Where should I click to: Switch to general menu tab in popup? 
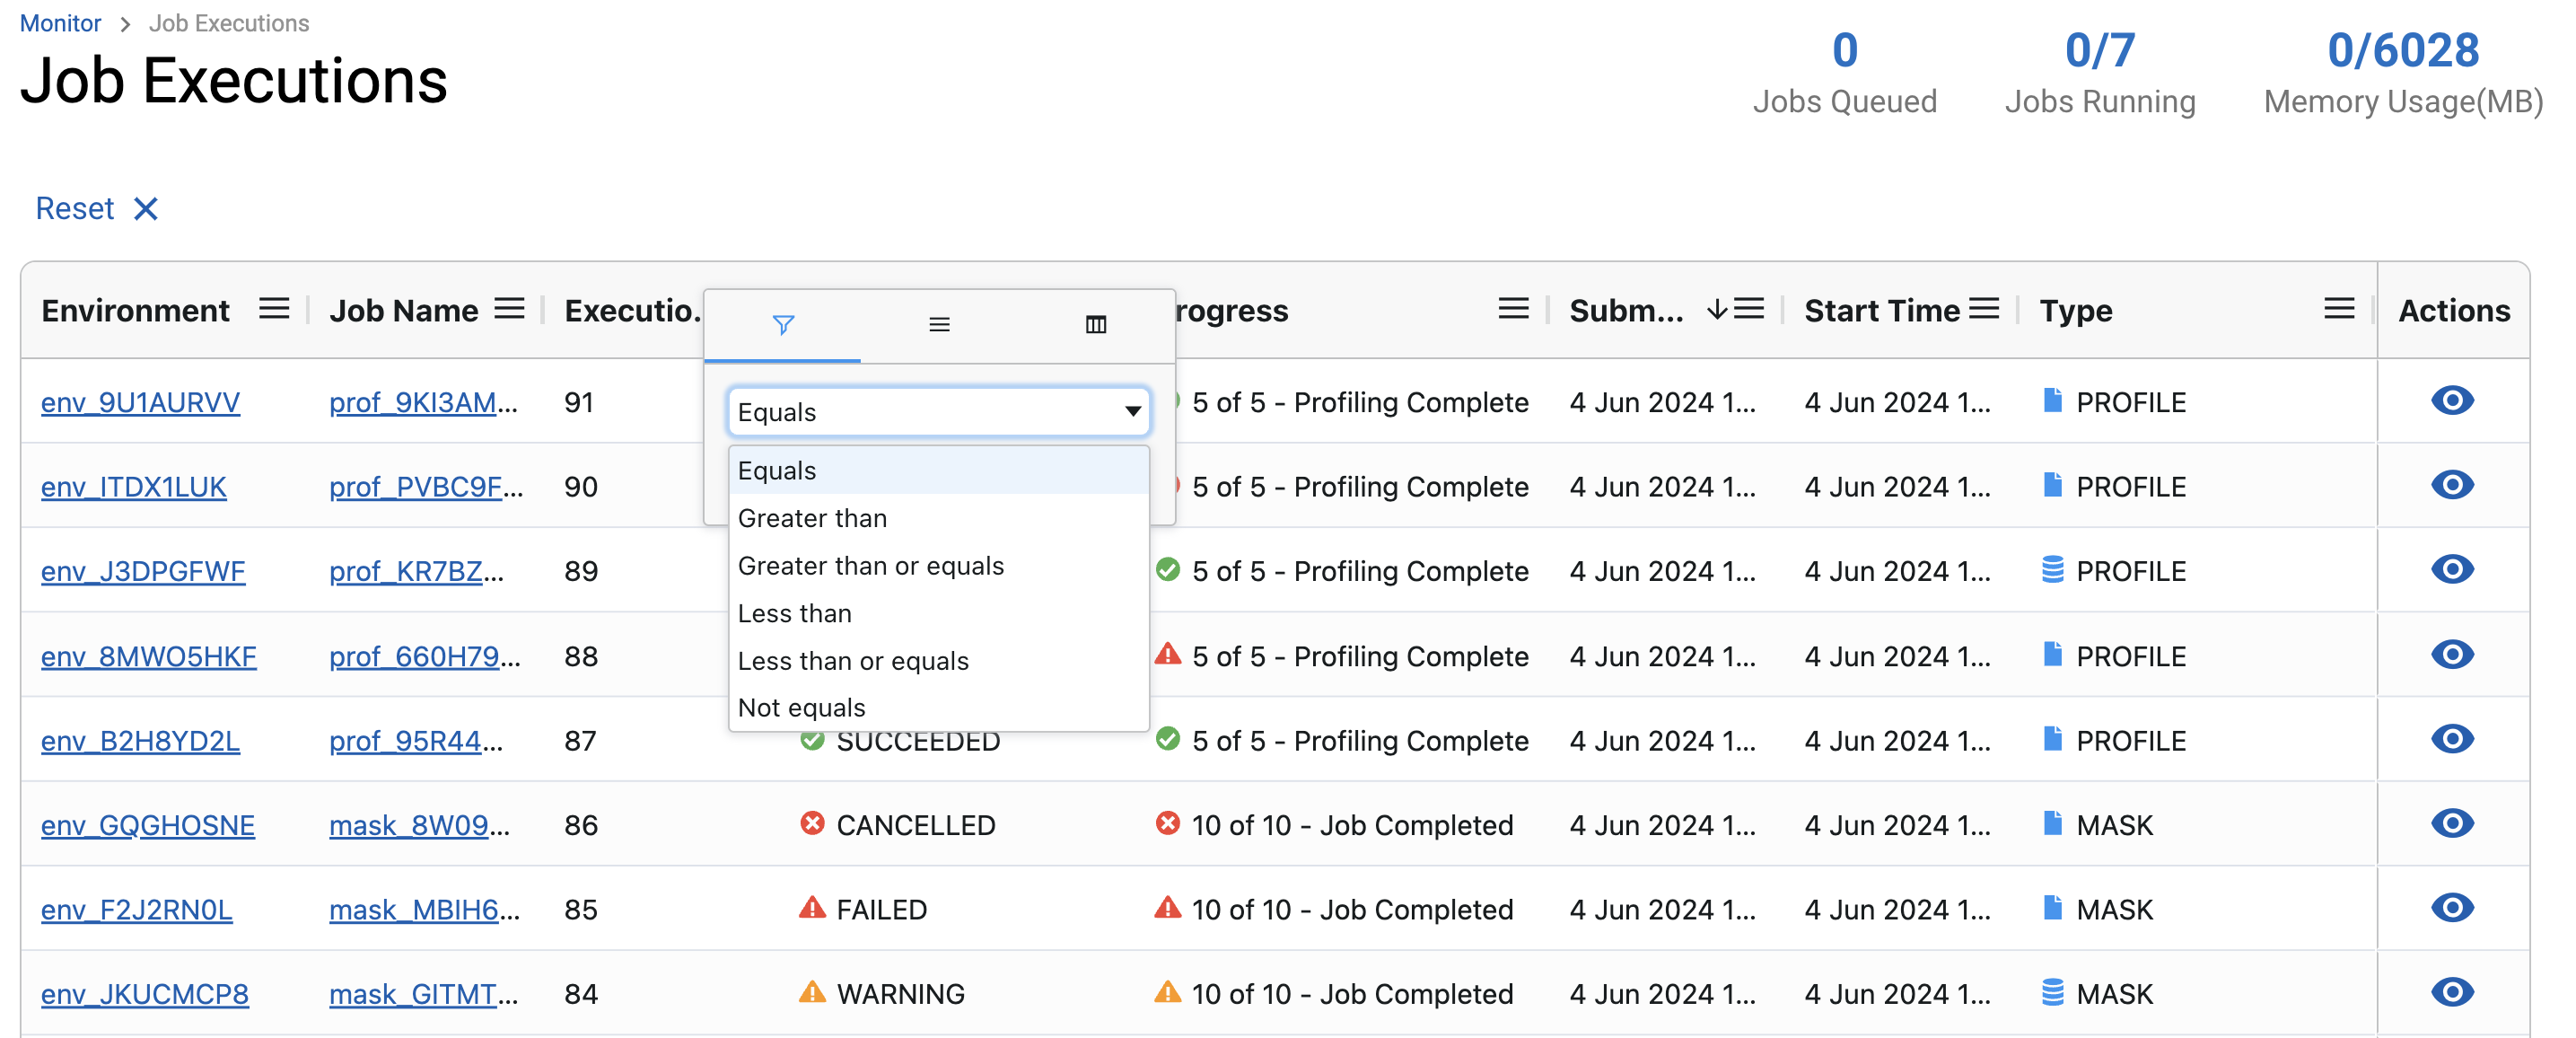(939, 324)
